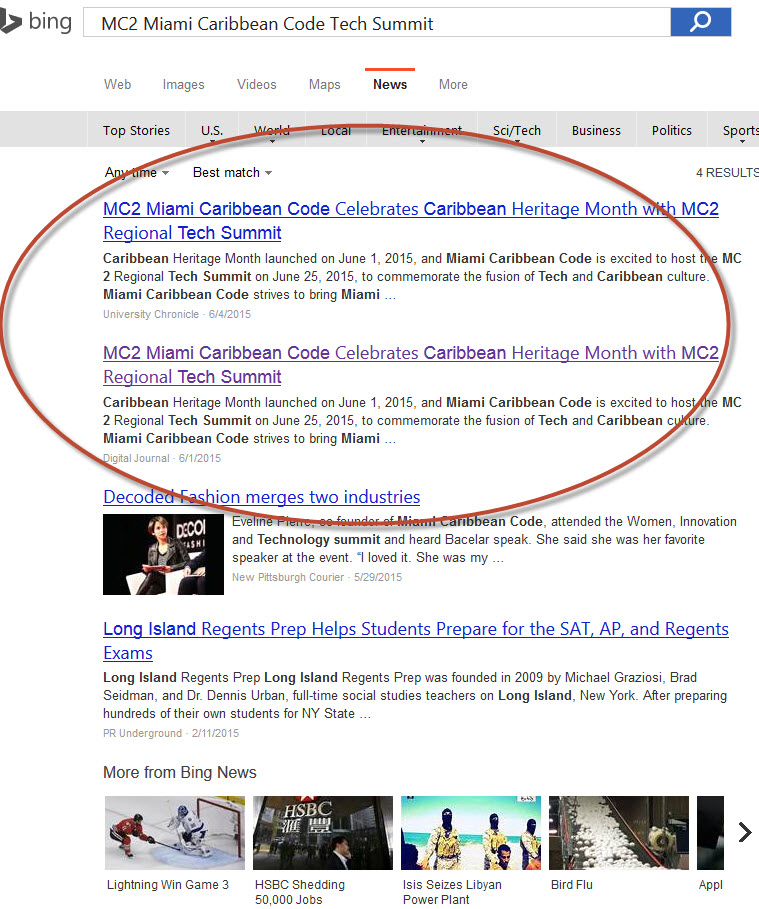759x909 pixels.
Task: Open the University Chronicle MC2 article link
Action: tap(411, 220)
